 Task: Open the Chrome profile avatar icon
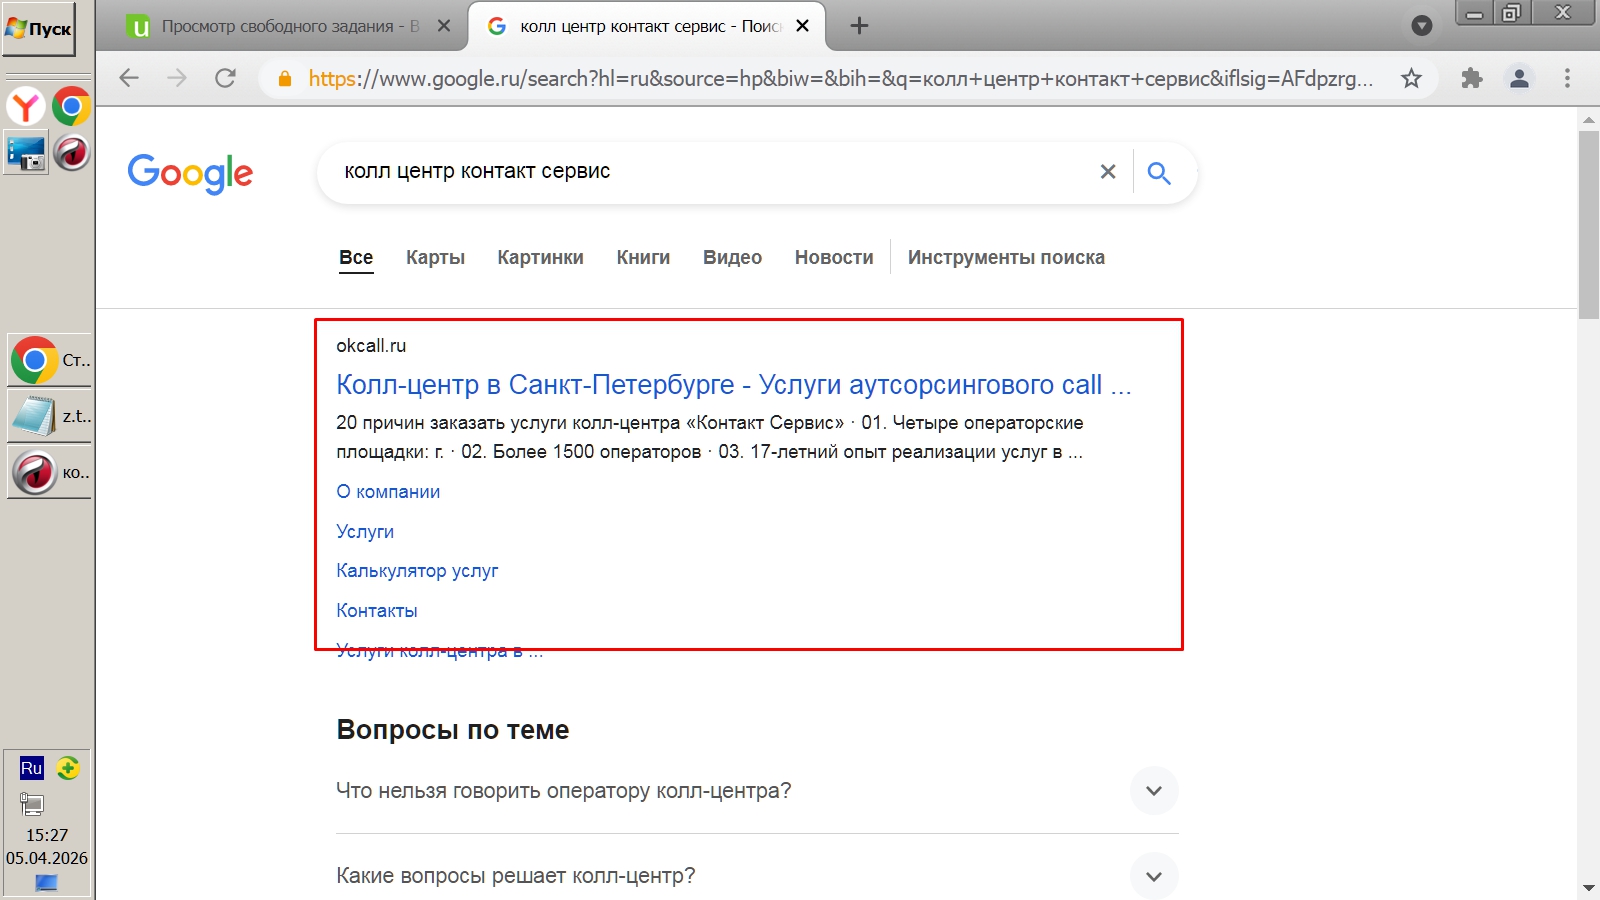pos(1519,78)
